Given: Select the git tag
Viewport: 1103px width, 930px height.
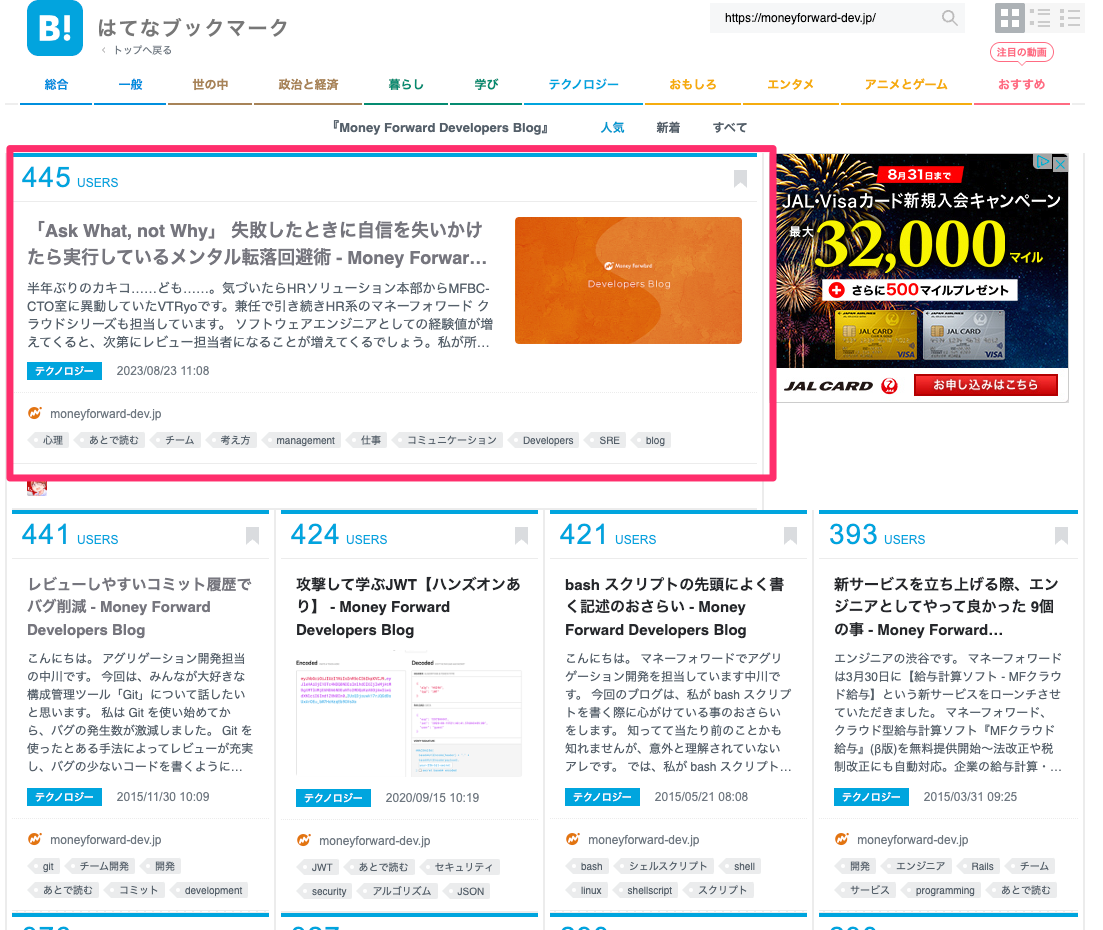Looking at the screenshot, I should tap(44, 866).
